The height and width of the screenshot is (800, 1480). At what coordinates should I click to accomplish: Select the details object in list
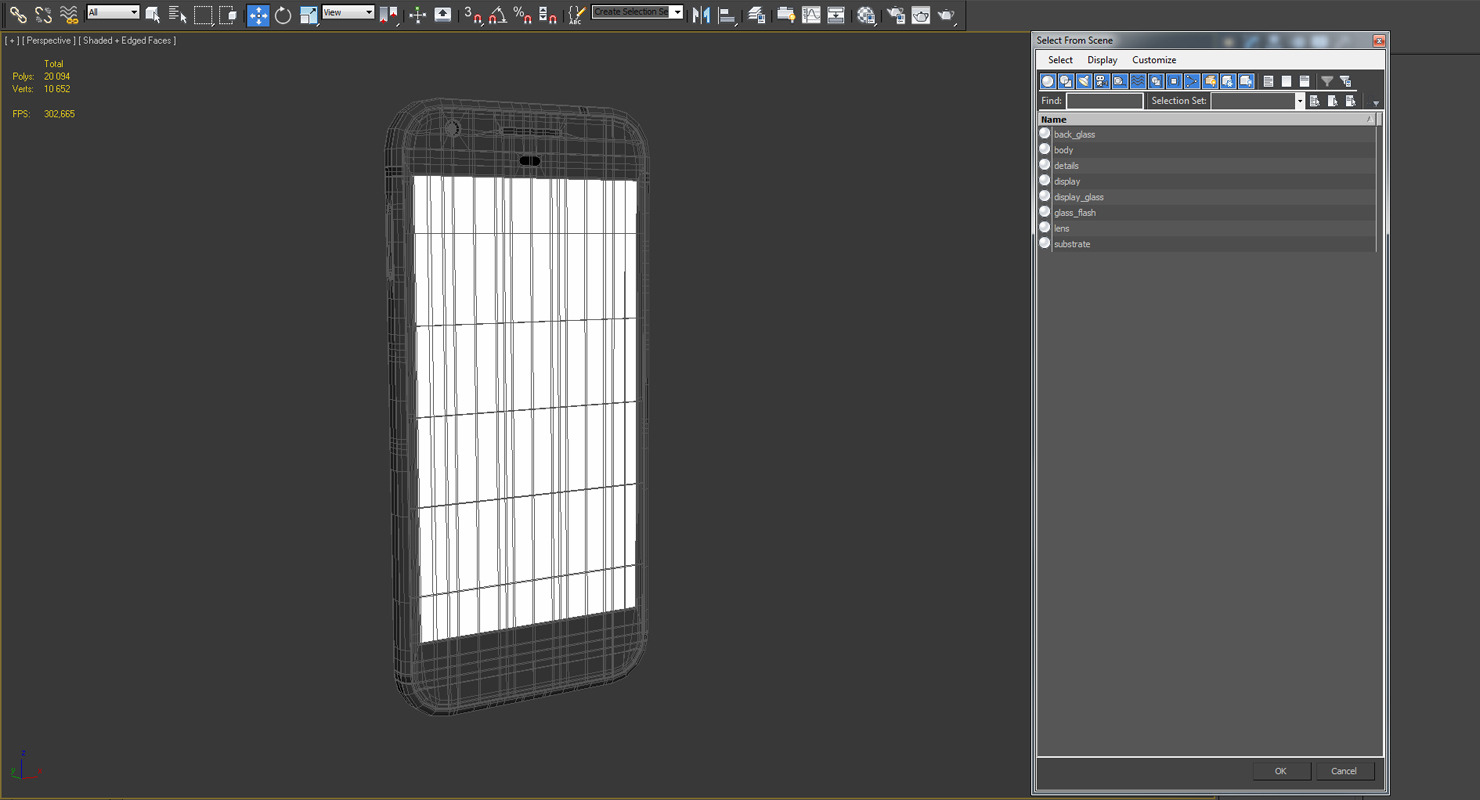click(1207, 166)
